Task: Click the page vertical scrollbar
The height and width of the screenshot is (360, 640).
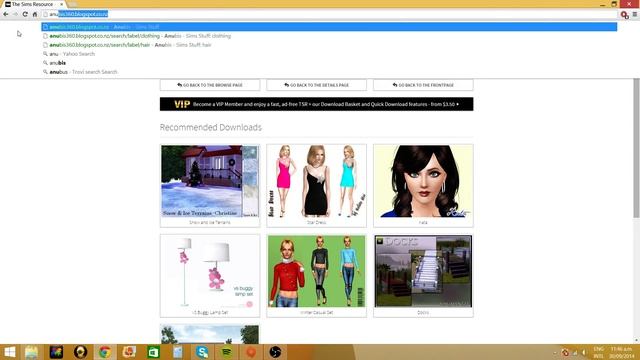Action: click(x=636, y=149)
